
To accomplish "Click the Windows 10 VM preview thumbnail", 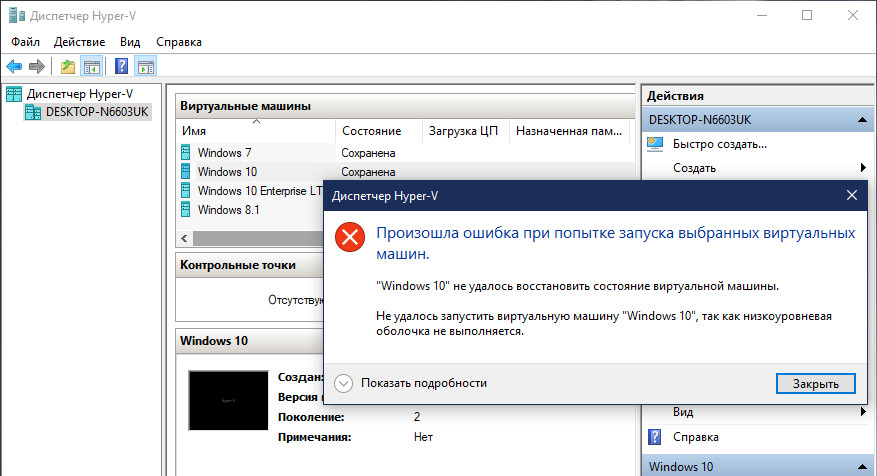I will pos(228,400).
